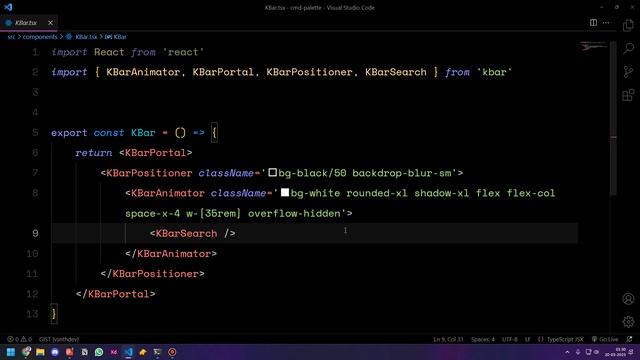Click the editor vertical scrollbar
Viewport: 640px width, 360px height.
[613, 118]
